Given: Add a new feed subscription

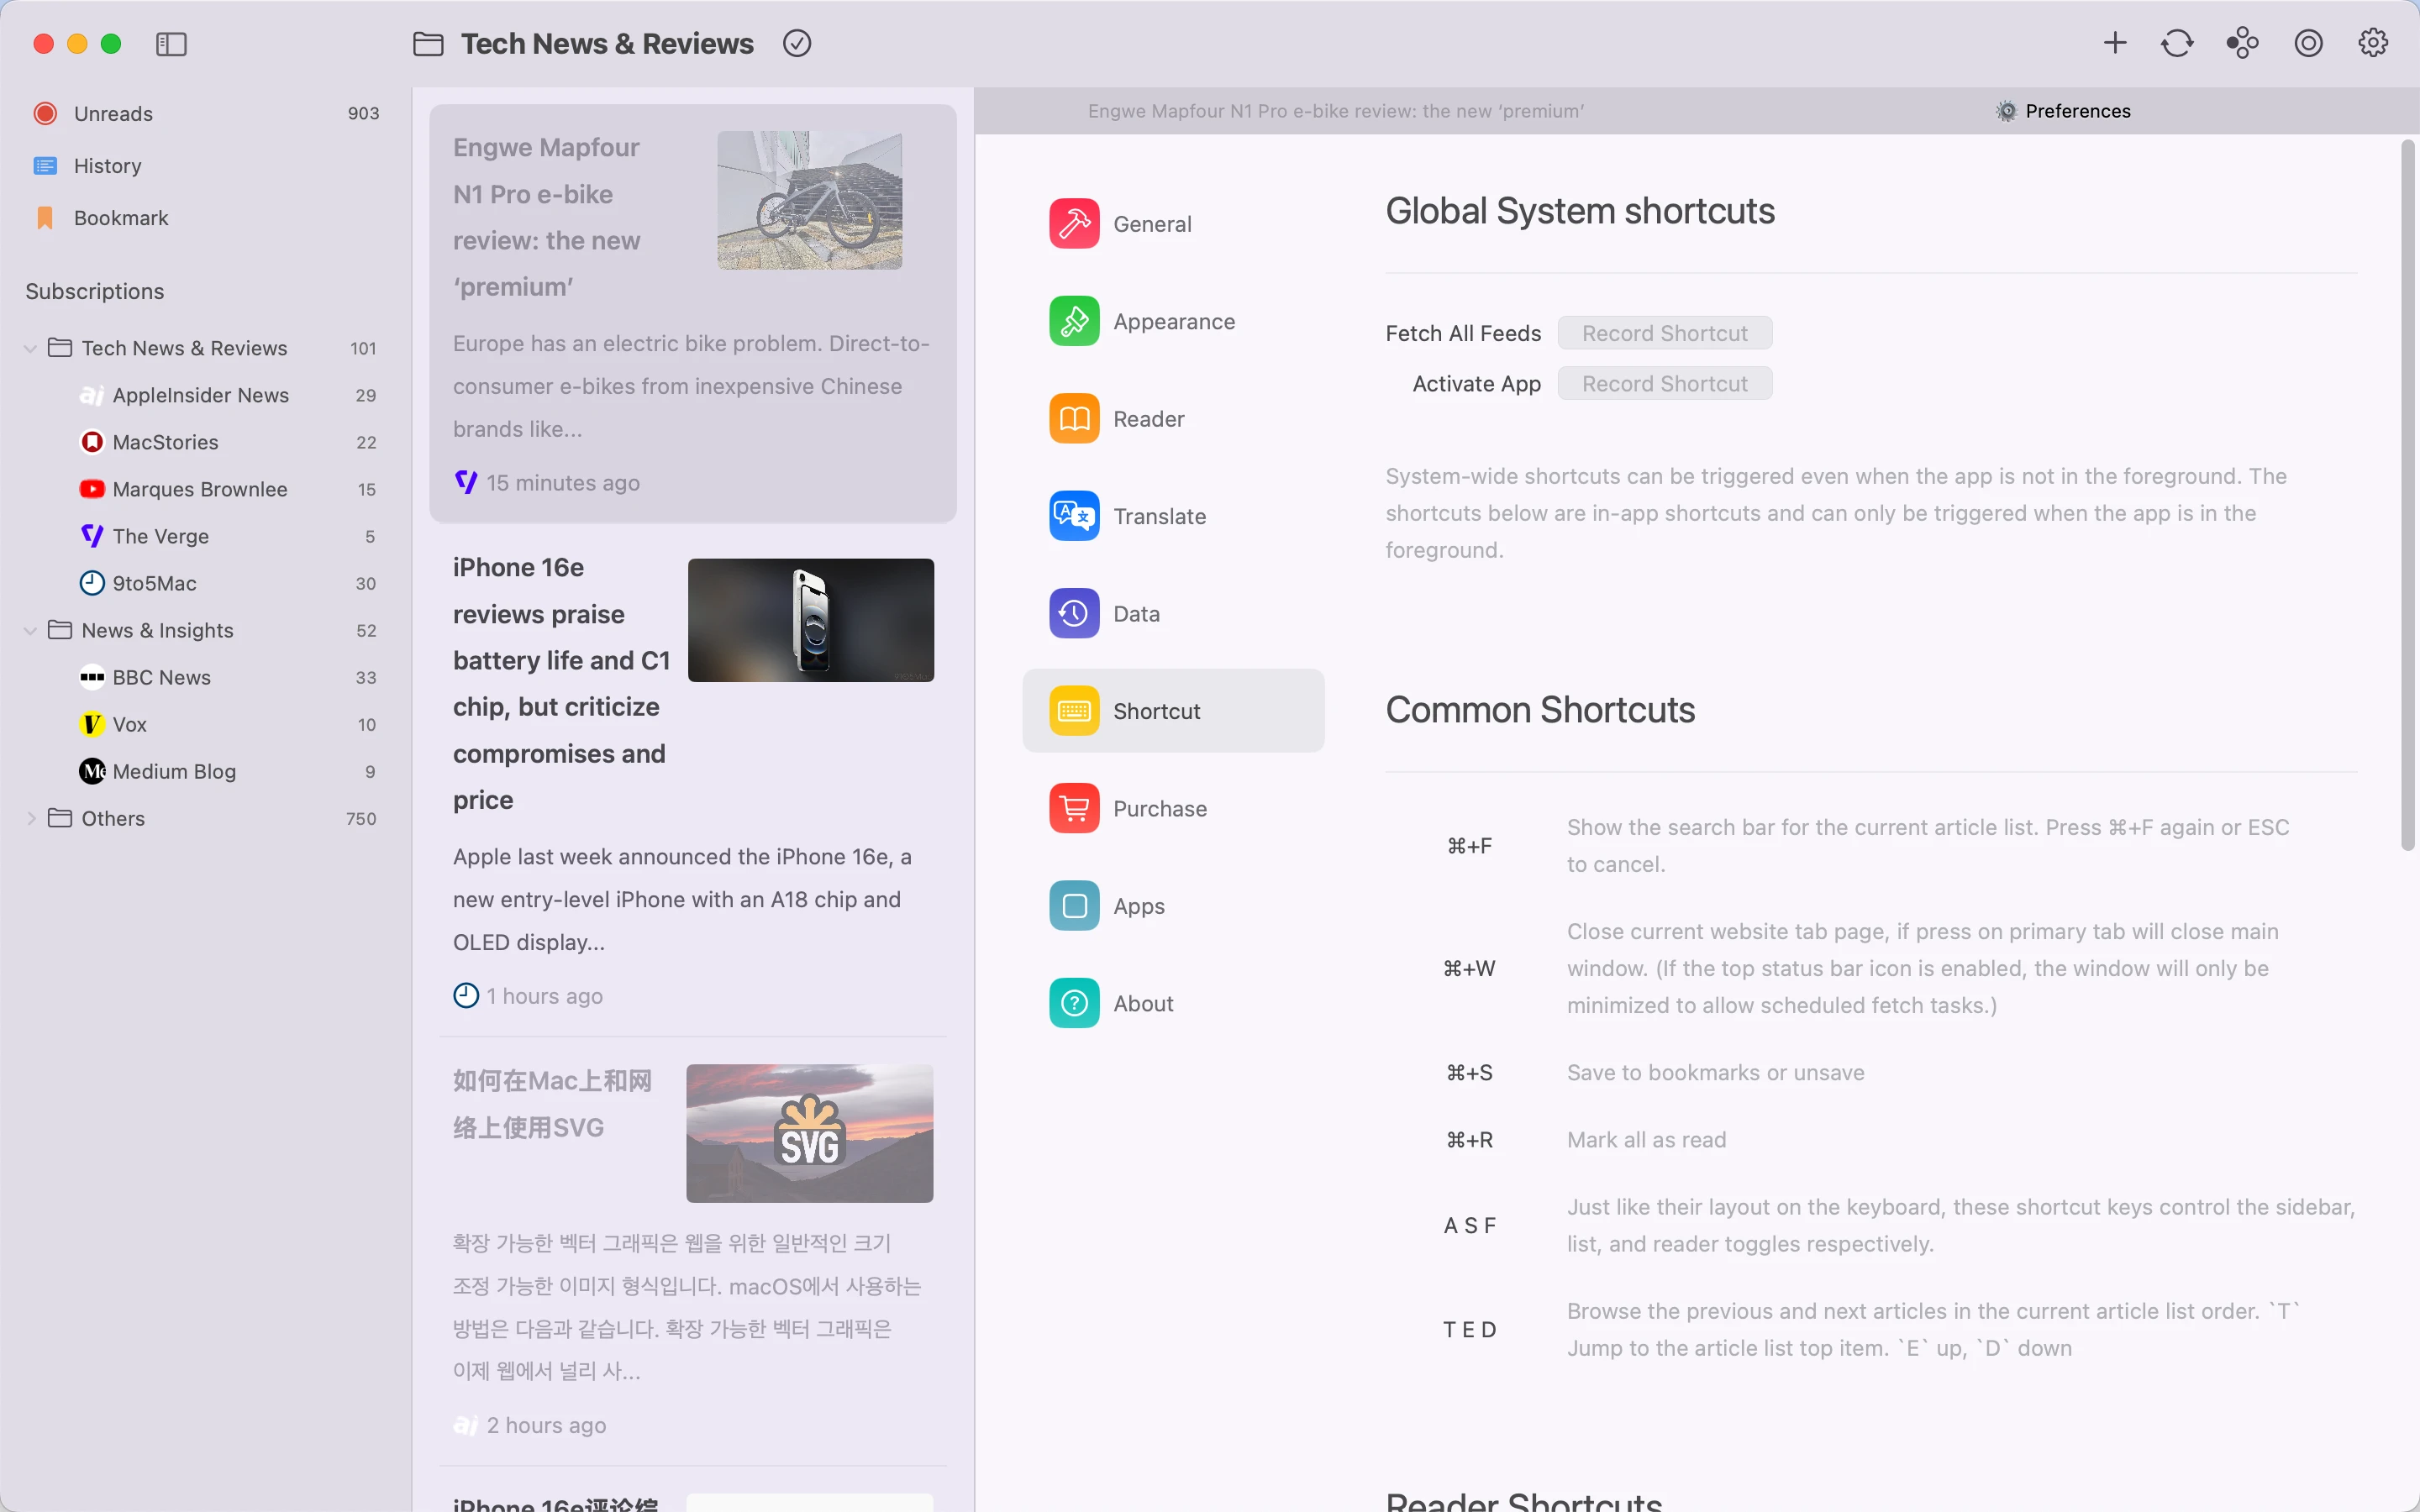Looking at the screenshot, I should coord(2114,43).
